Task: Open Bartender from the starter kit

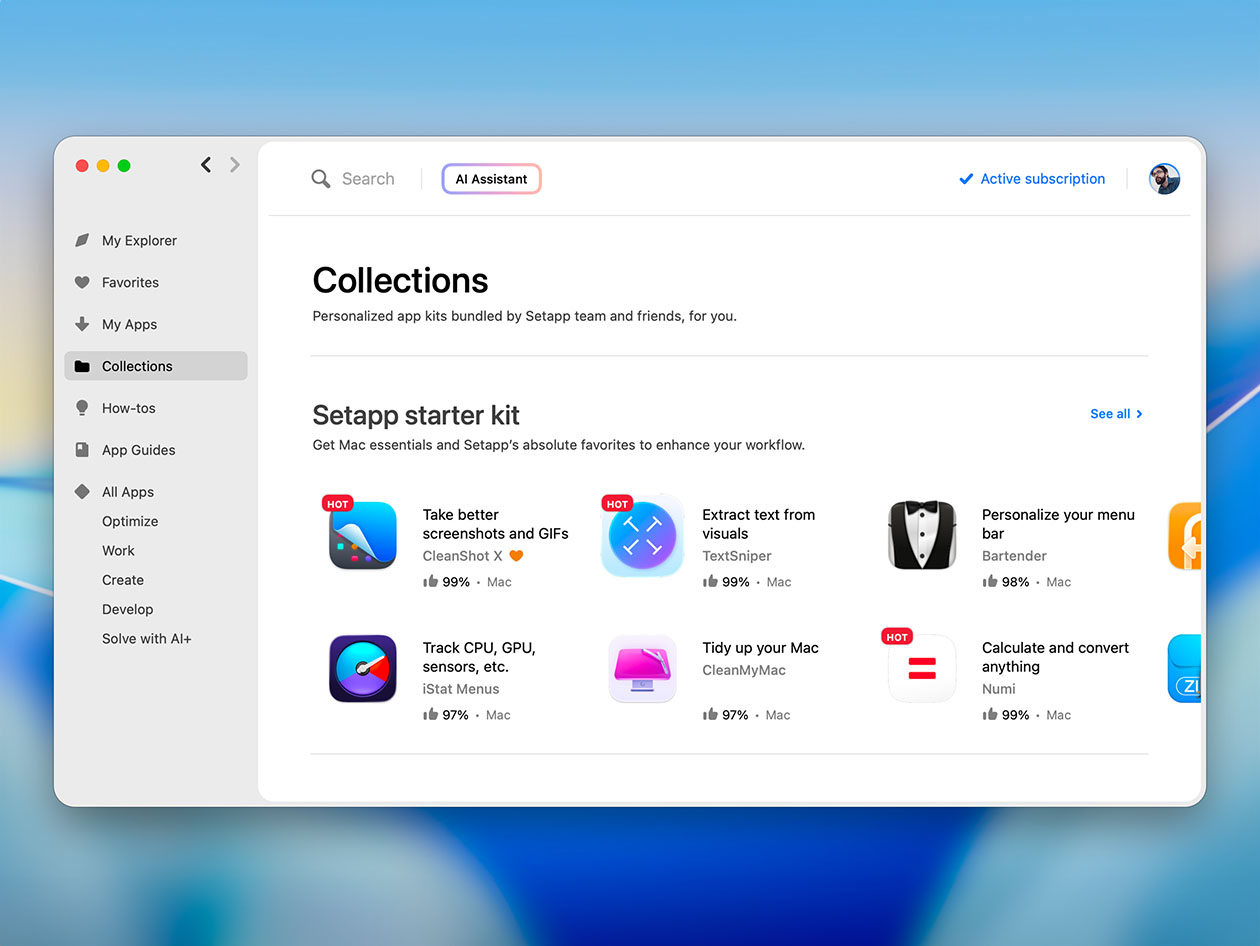Action: click(921, 535)
